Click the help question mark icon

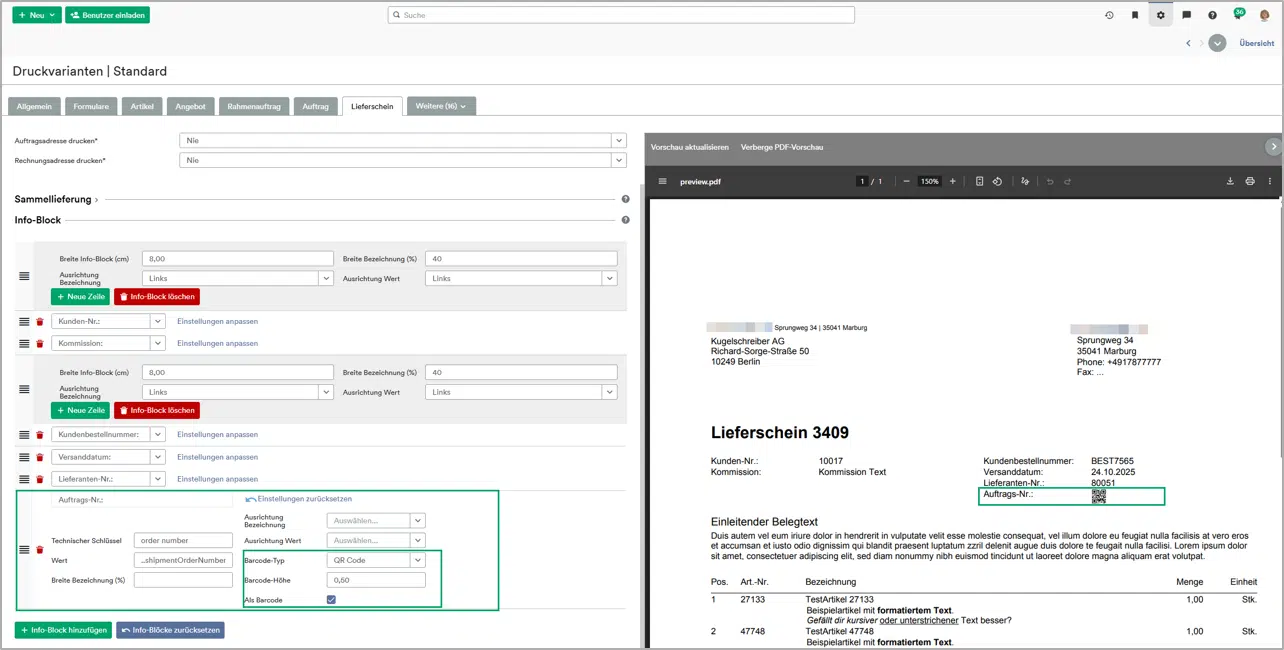1212,15
